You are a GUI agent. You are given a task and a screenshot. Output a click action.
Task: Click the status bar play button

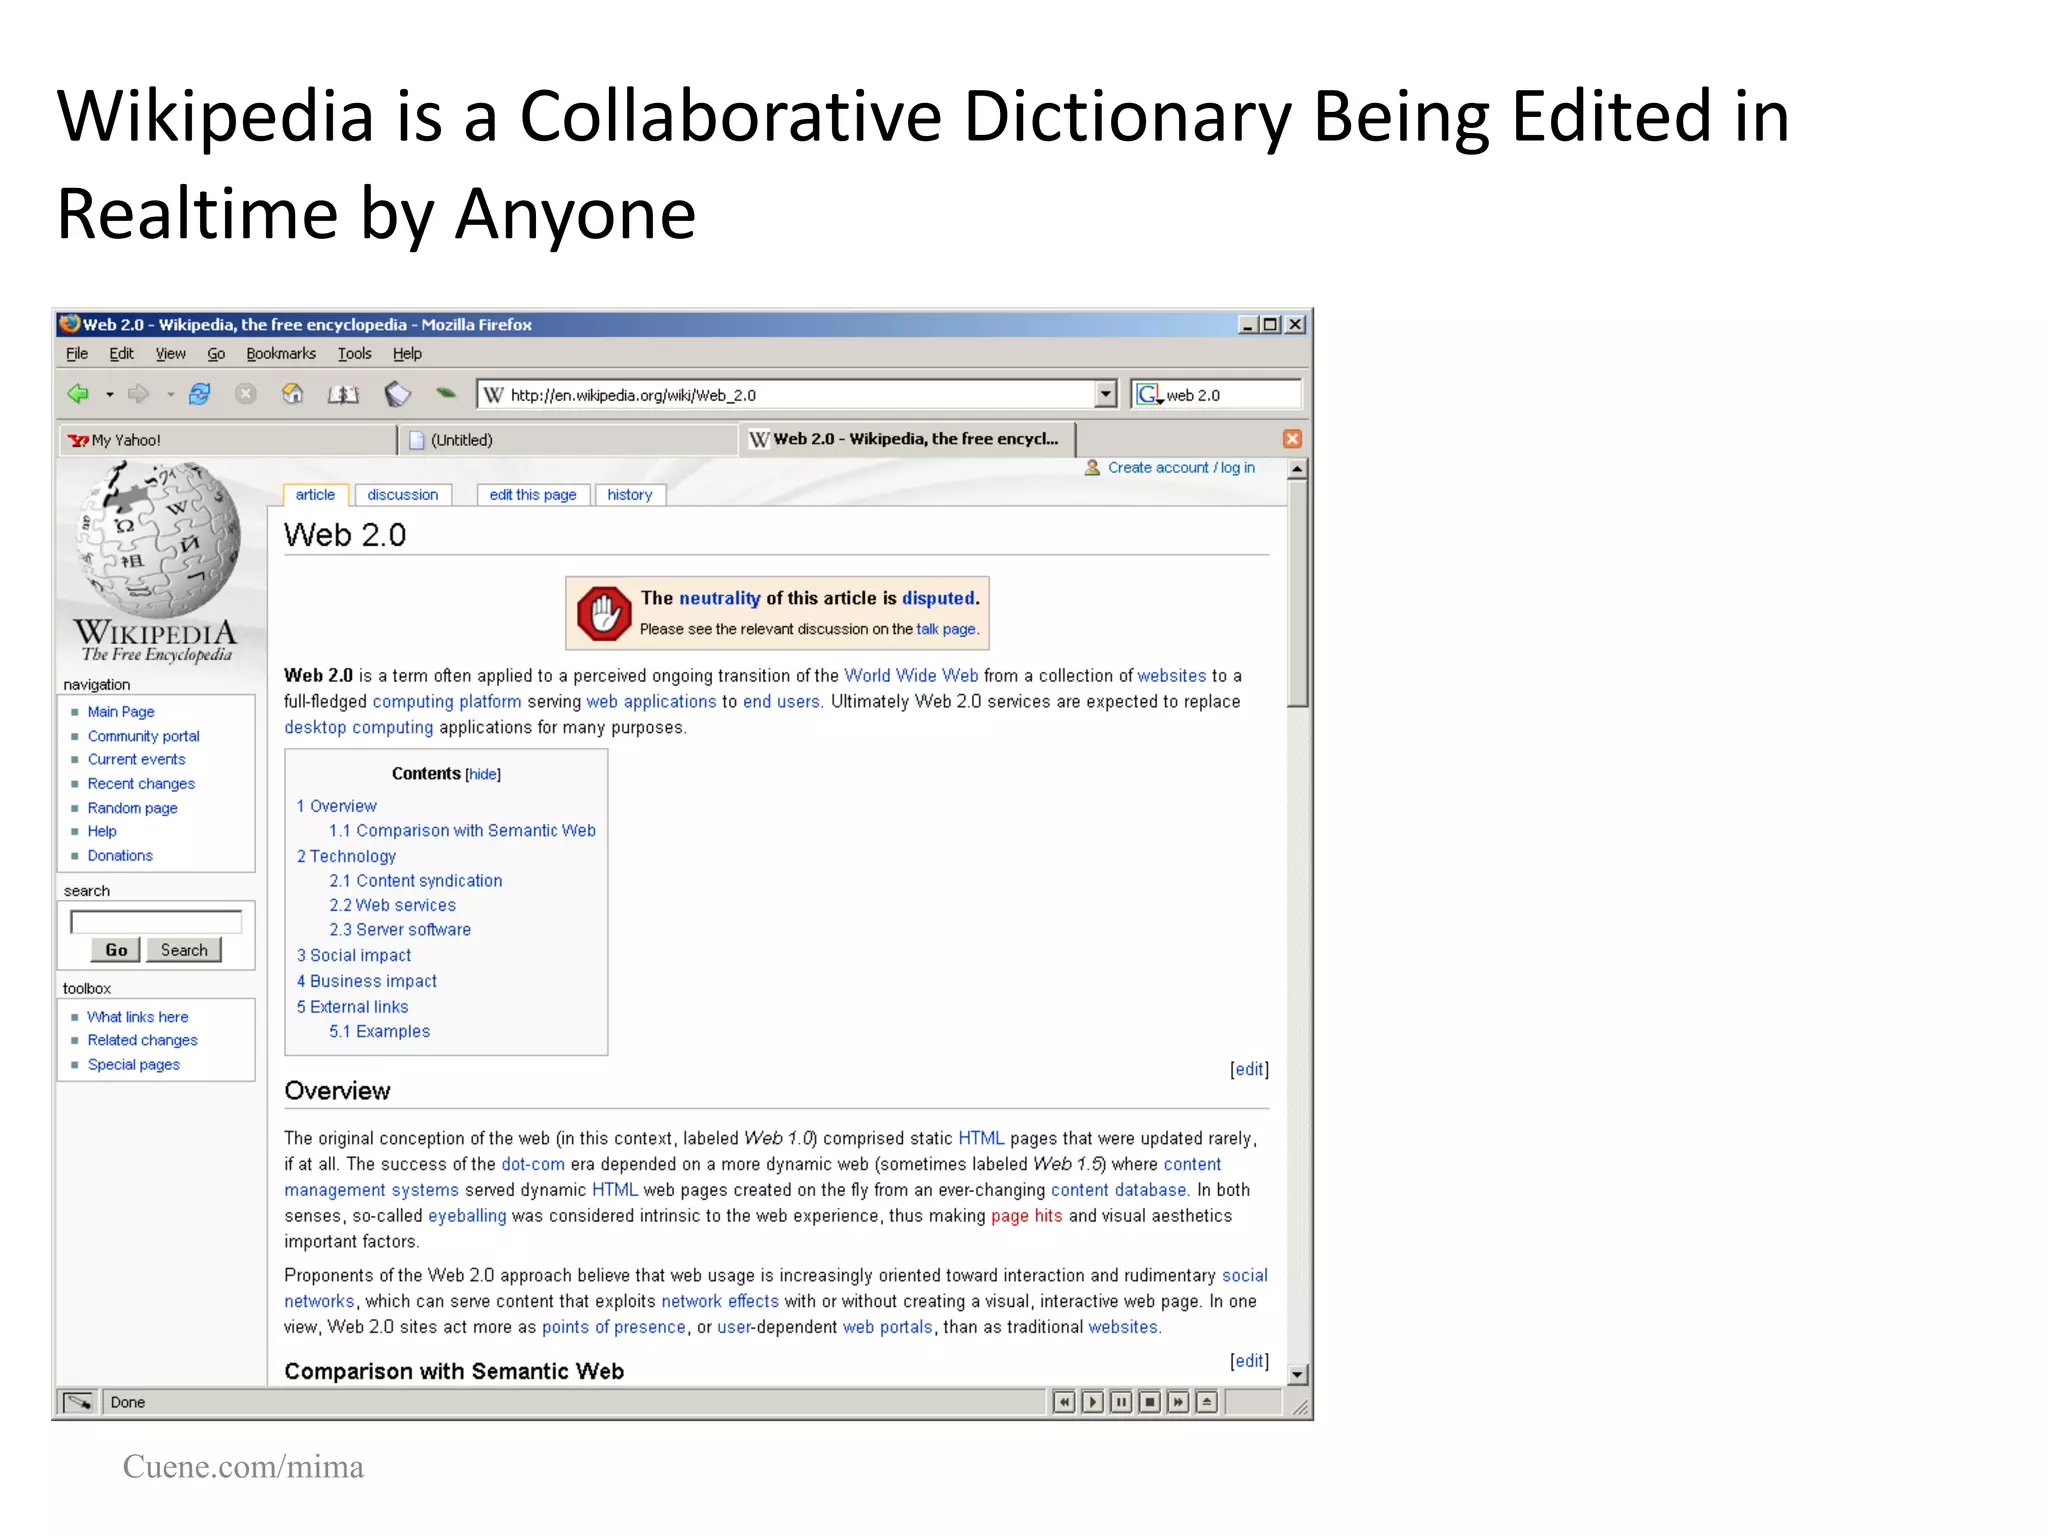click(1093, 1402)
